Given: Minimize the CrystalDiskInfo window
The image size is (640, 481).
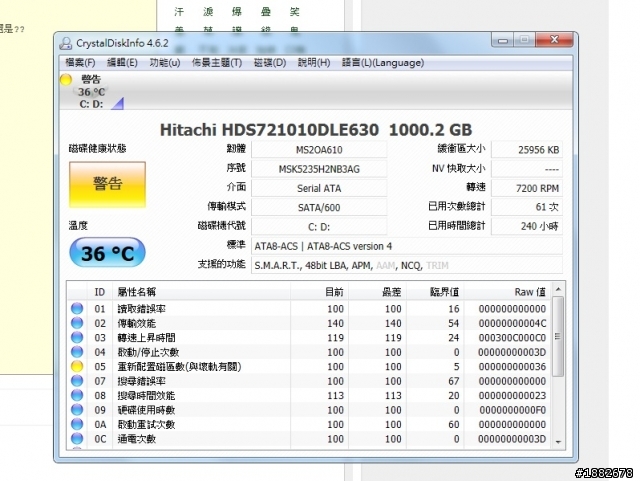Looking at the screenshot, I should click(x=502, y=40).
